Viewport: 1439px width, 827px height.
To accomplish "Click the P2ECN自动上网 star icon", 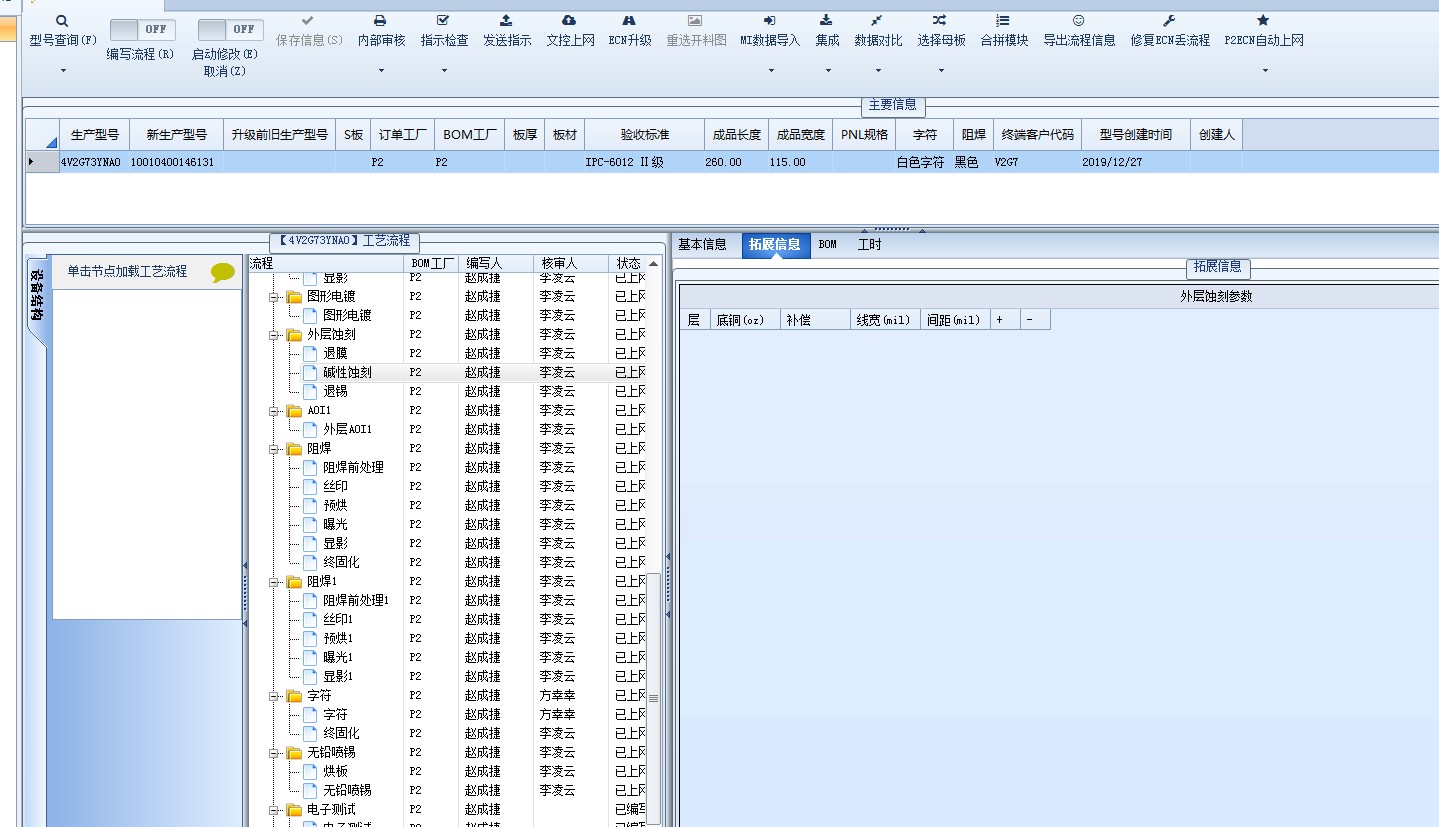I will (x=1263, y=20).
